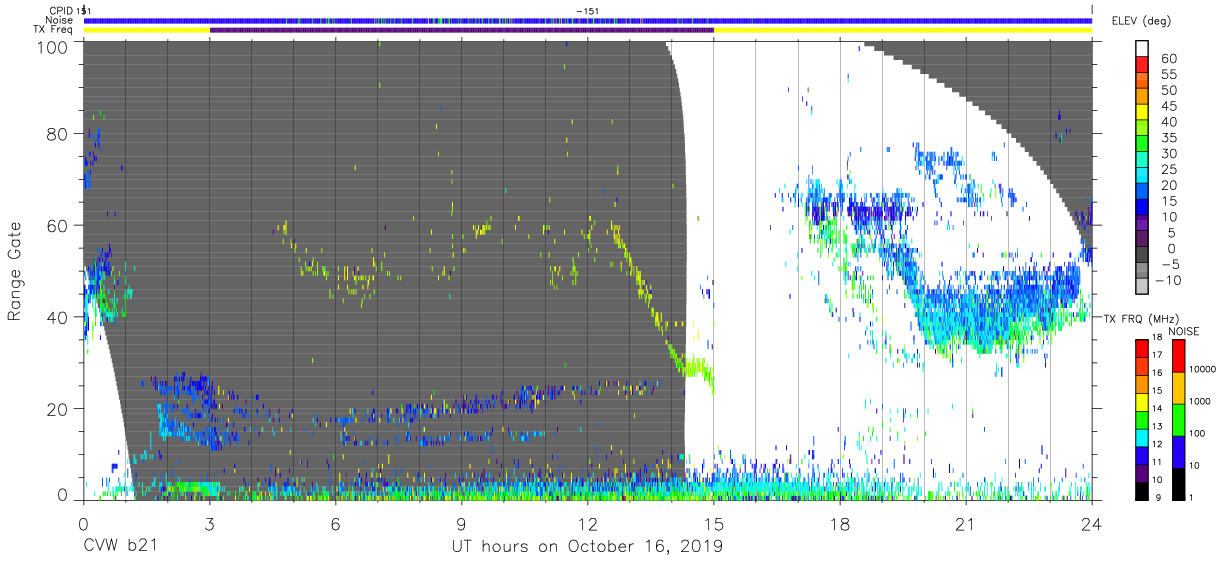
Task: Click the 'NOISE' colorbar title
Action: pos(1182,331)
